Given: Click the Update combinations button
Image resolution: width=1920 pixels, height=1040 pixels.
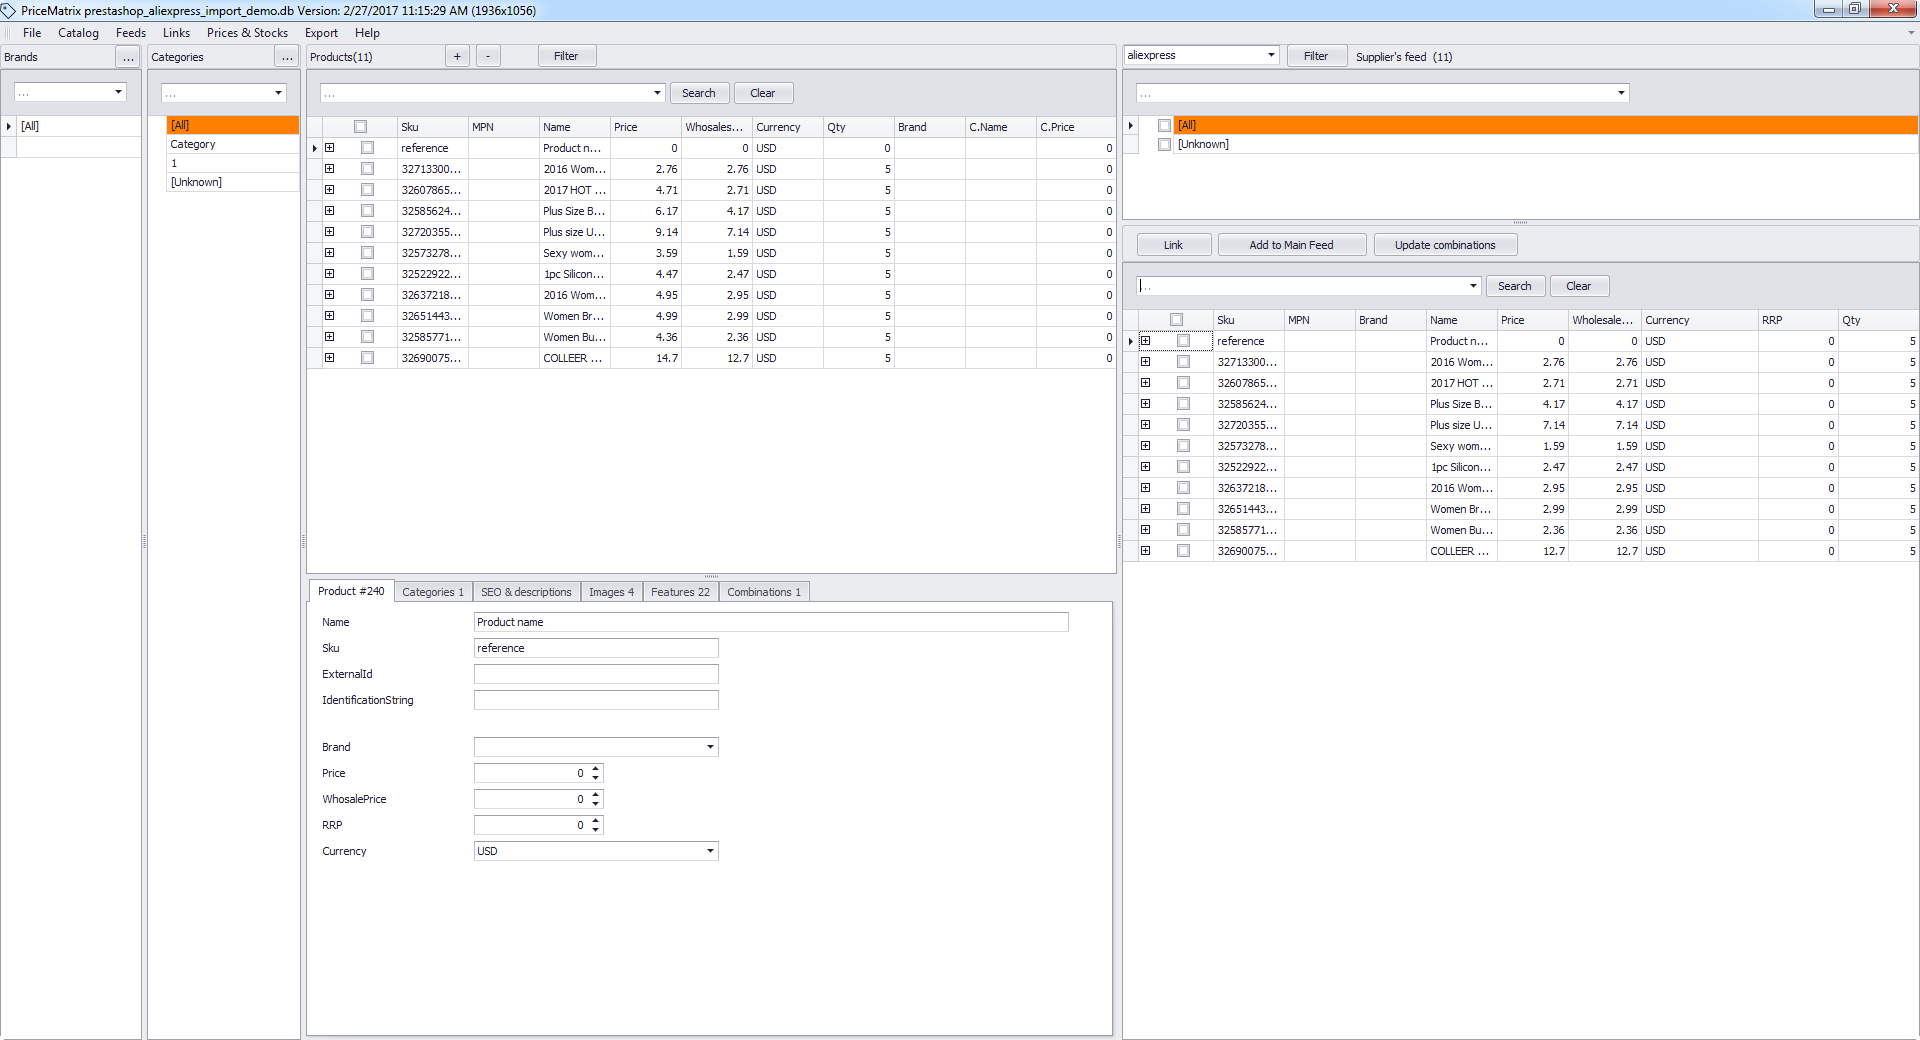Looking at the screenshot, I should point(1445,245).
